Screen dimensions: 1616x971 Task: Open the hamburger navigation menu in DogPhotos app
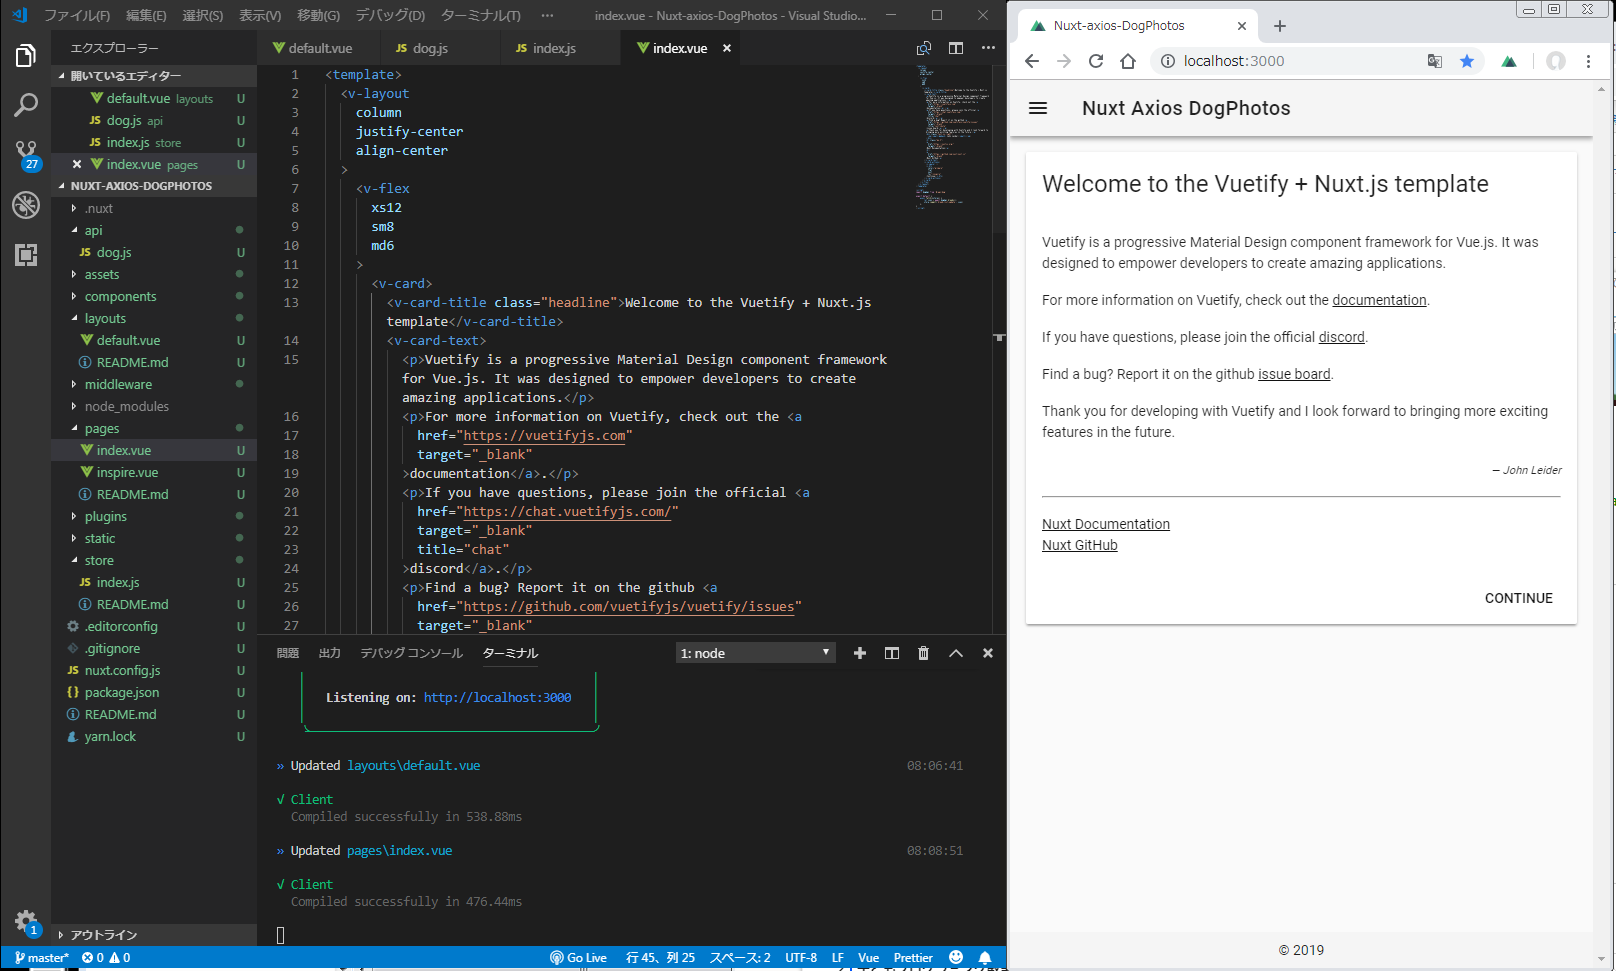[1038, 108]
